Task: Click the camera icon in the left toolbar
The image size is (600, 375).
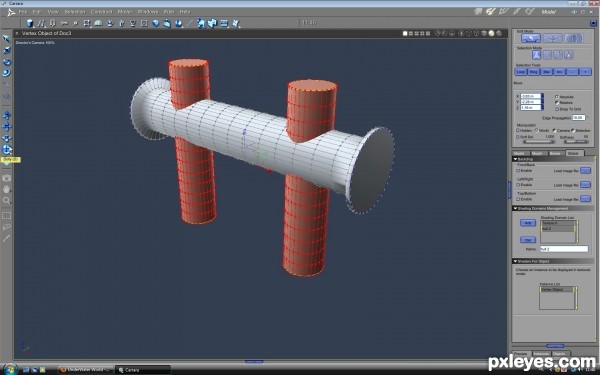Action: click(x=7, y=178)
